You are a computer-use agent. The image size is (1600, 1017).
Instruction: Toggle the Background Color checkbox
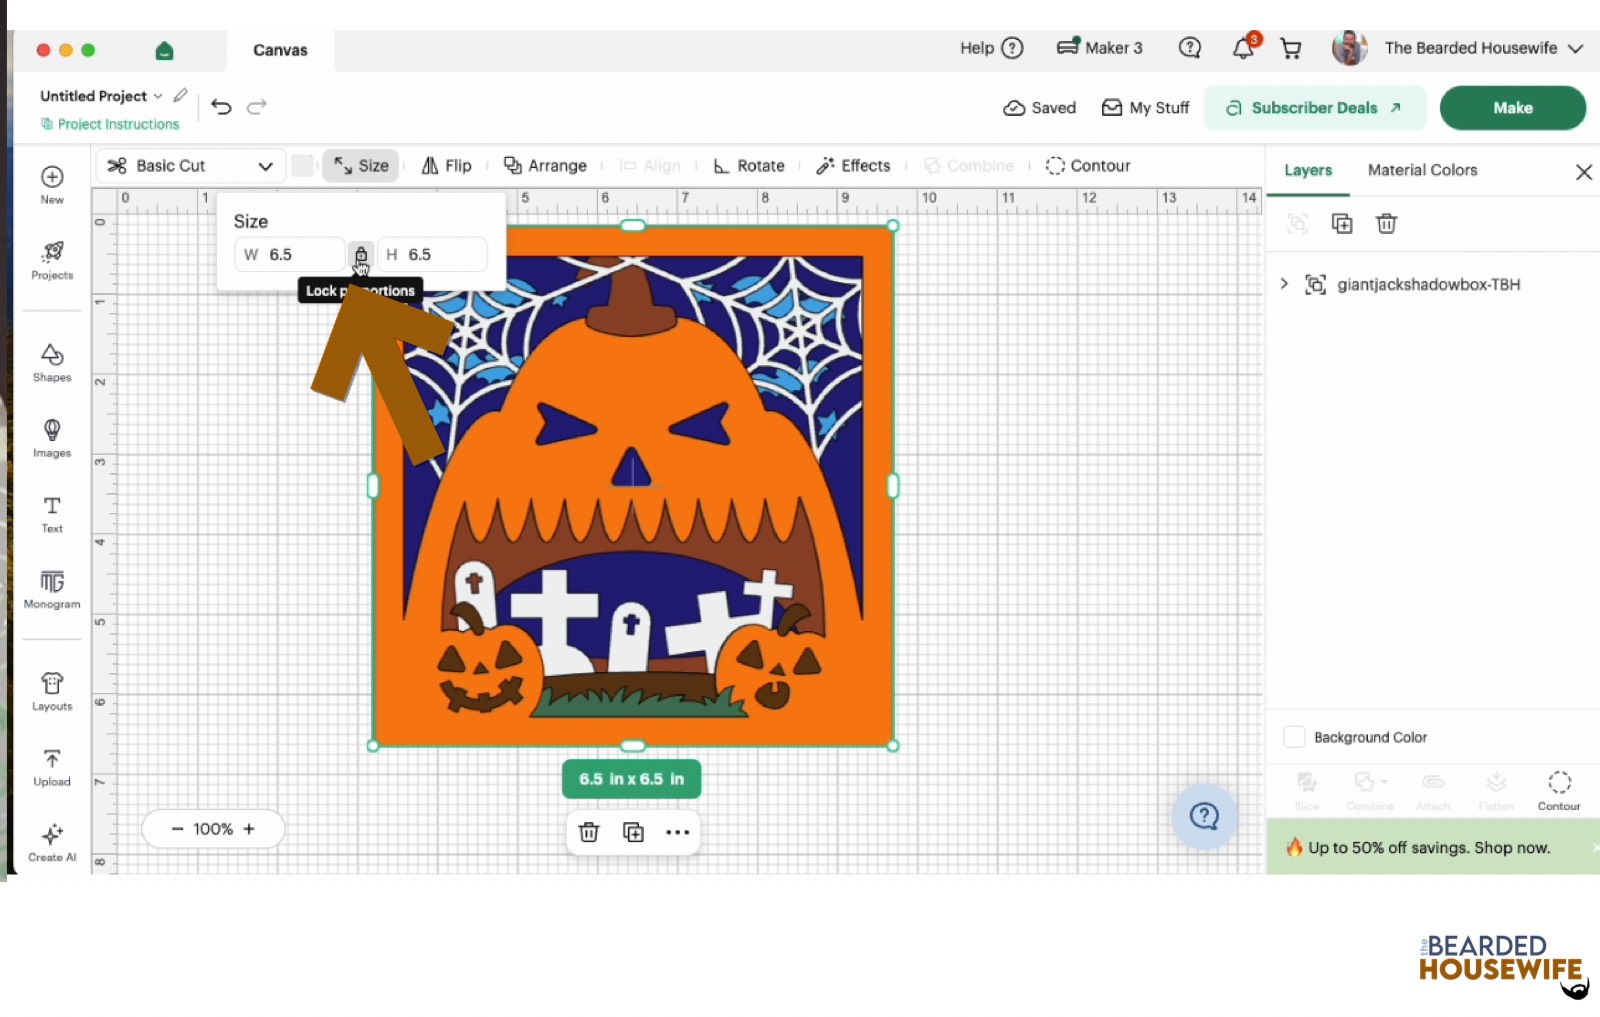[x=1294, y=737]
